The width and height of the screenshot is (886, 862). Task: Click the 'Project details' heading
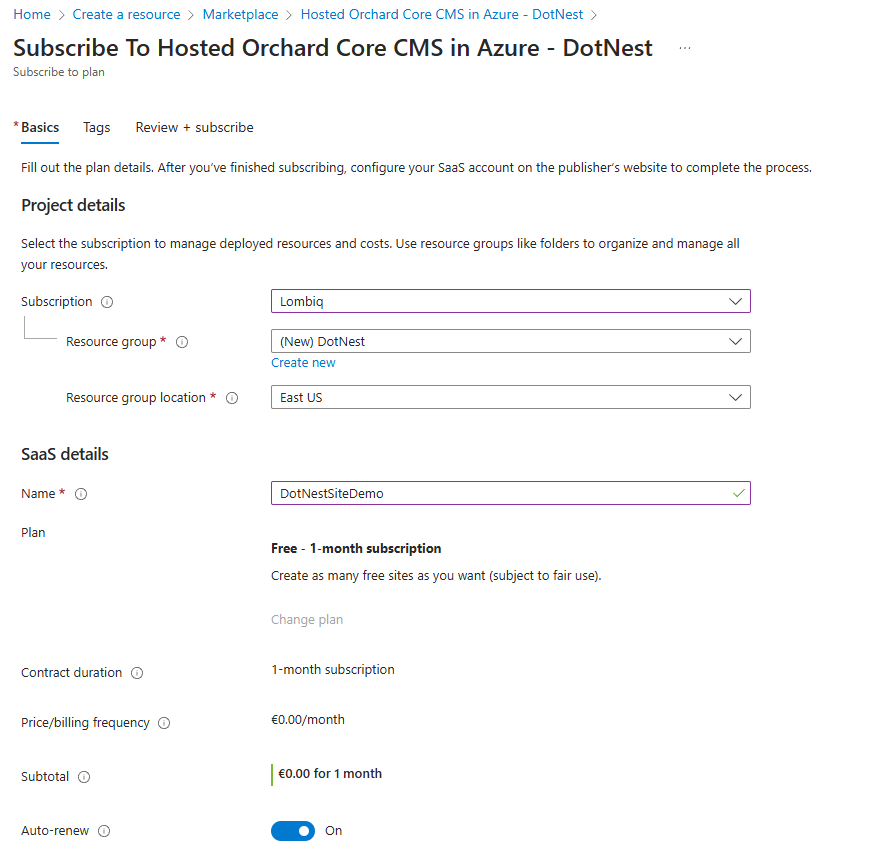pyautogui.click(x=73, y=206)
